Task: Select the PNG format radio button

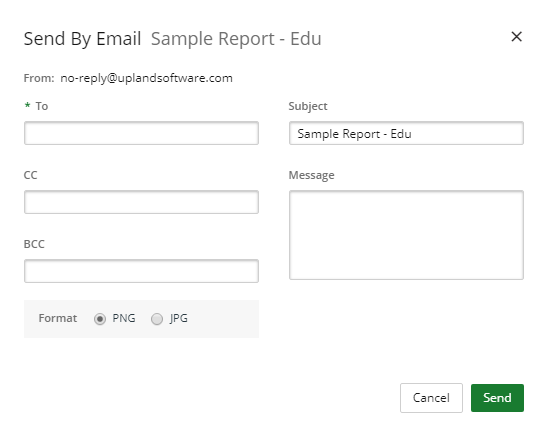Action: (x=100, y=319)
